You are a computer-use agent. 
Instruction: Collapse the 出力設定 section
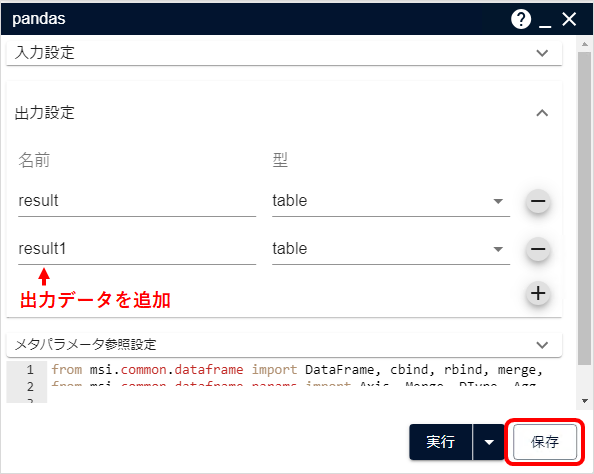542,113
